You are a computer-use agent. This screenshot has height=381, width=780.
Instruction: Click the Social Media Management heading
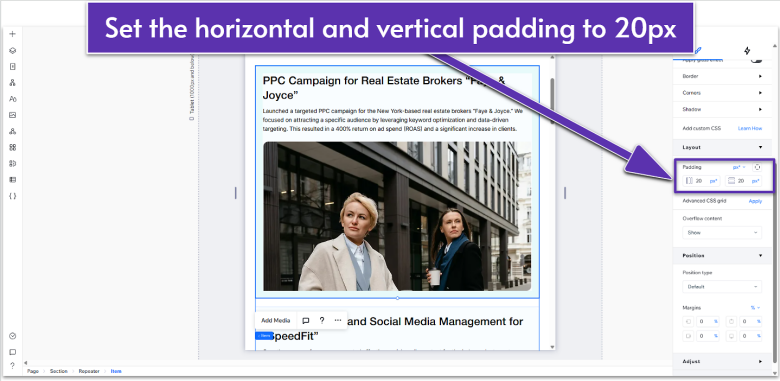434,321
